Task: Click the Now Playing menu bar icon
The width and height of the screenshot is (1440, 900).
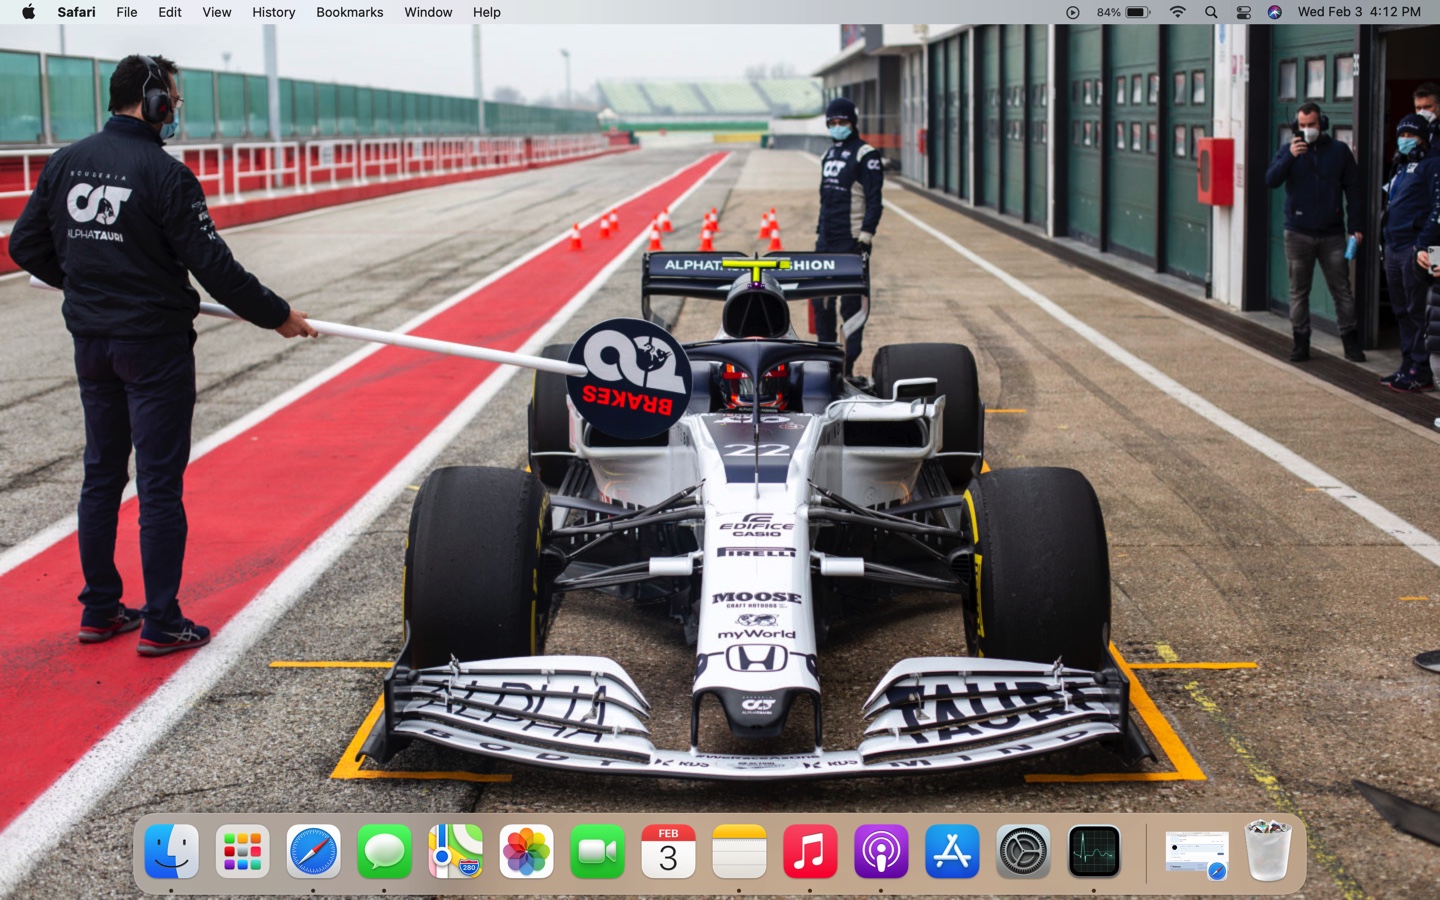Action: (x=1072, y=12)
